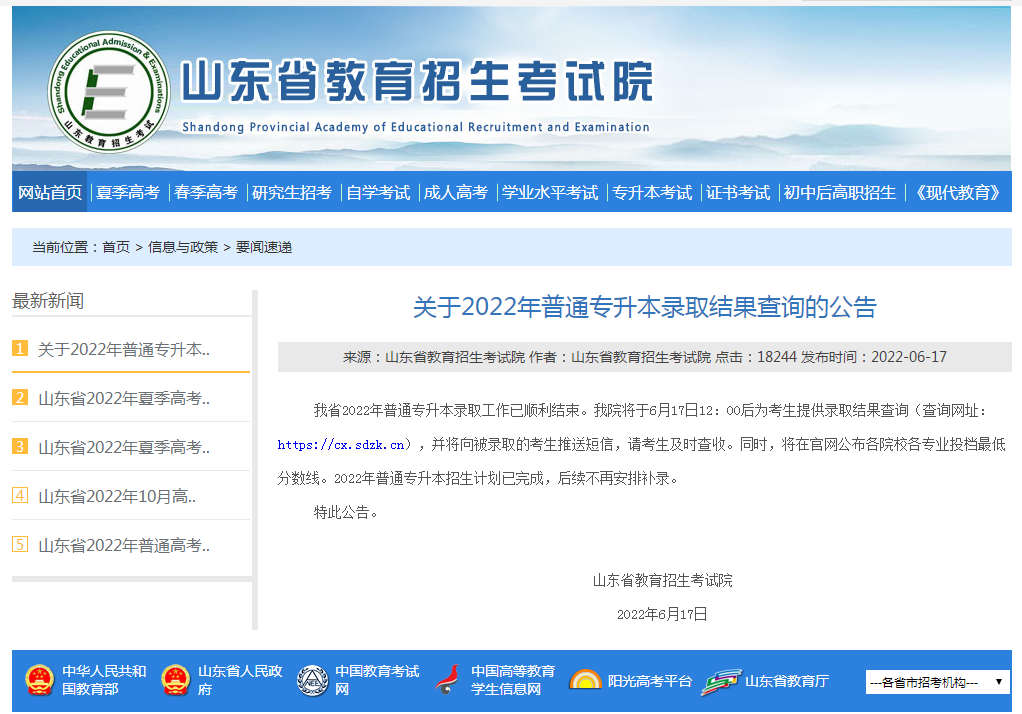
Task: Click the 阳光高考平台 sun icon
Action: [x=587, y=680]
